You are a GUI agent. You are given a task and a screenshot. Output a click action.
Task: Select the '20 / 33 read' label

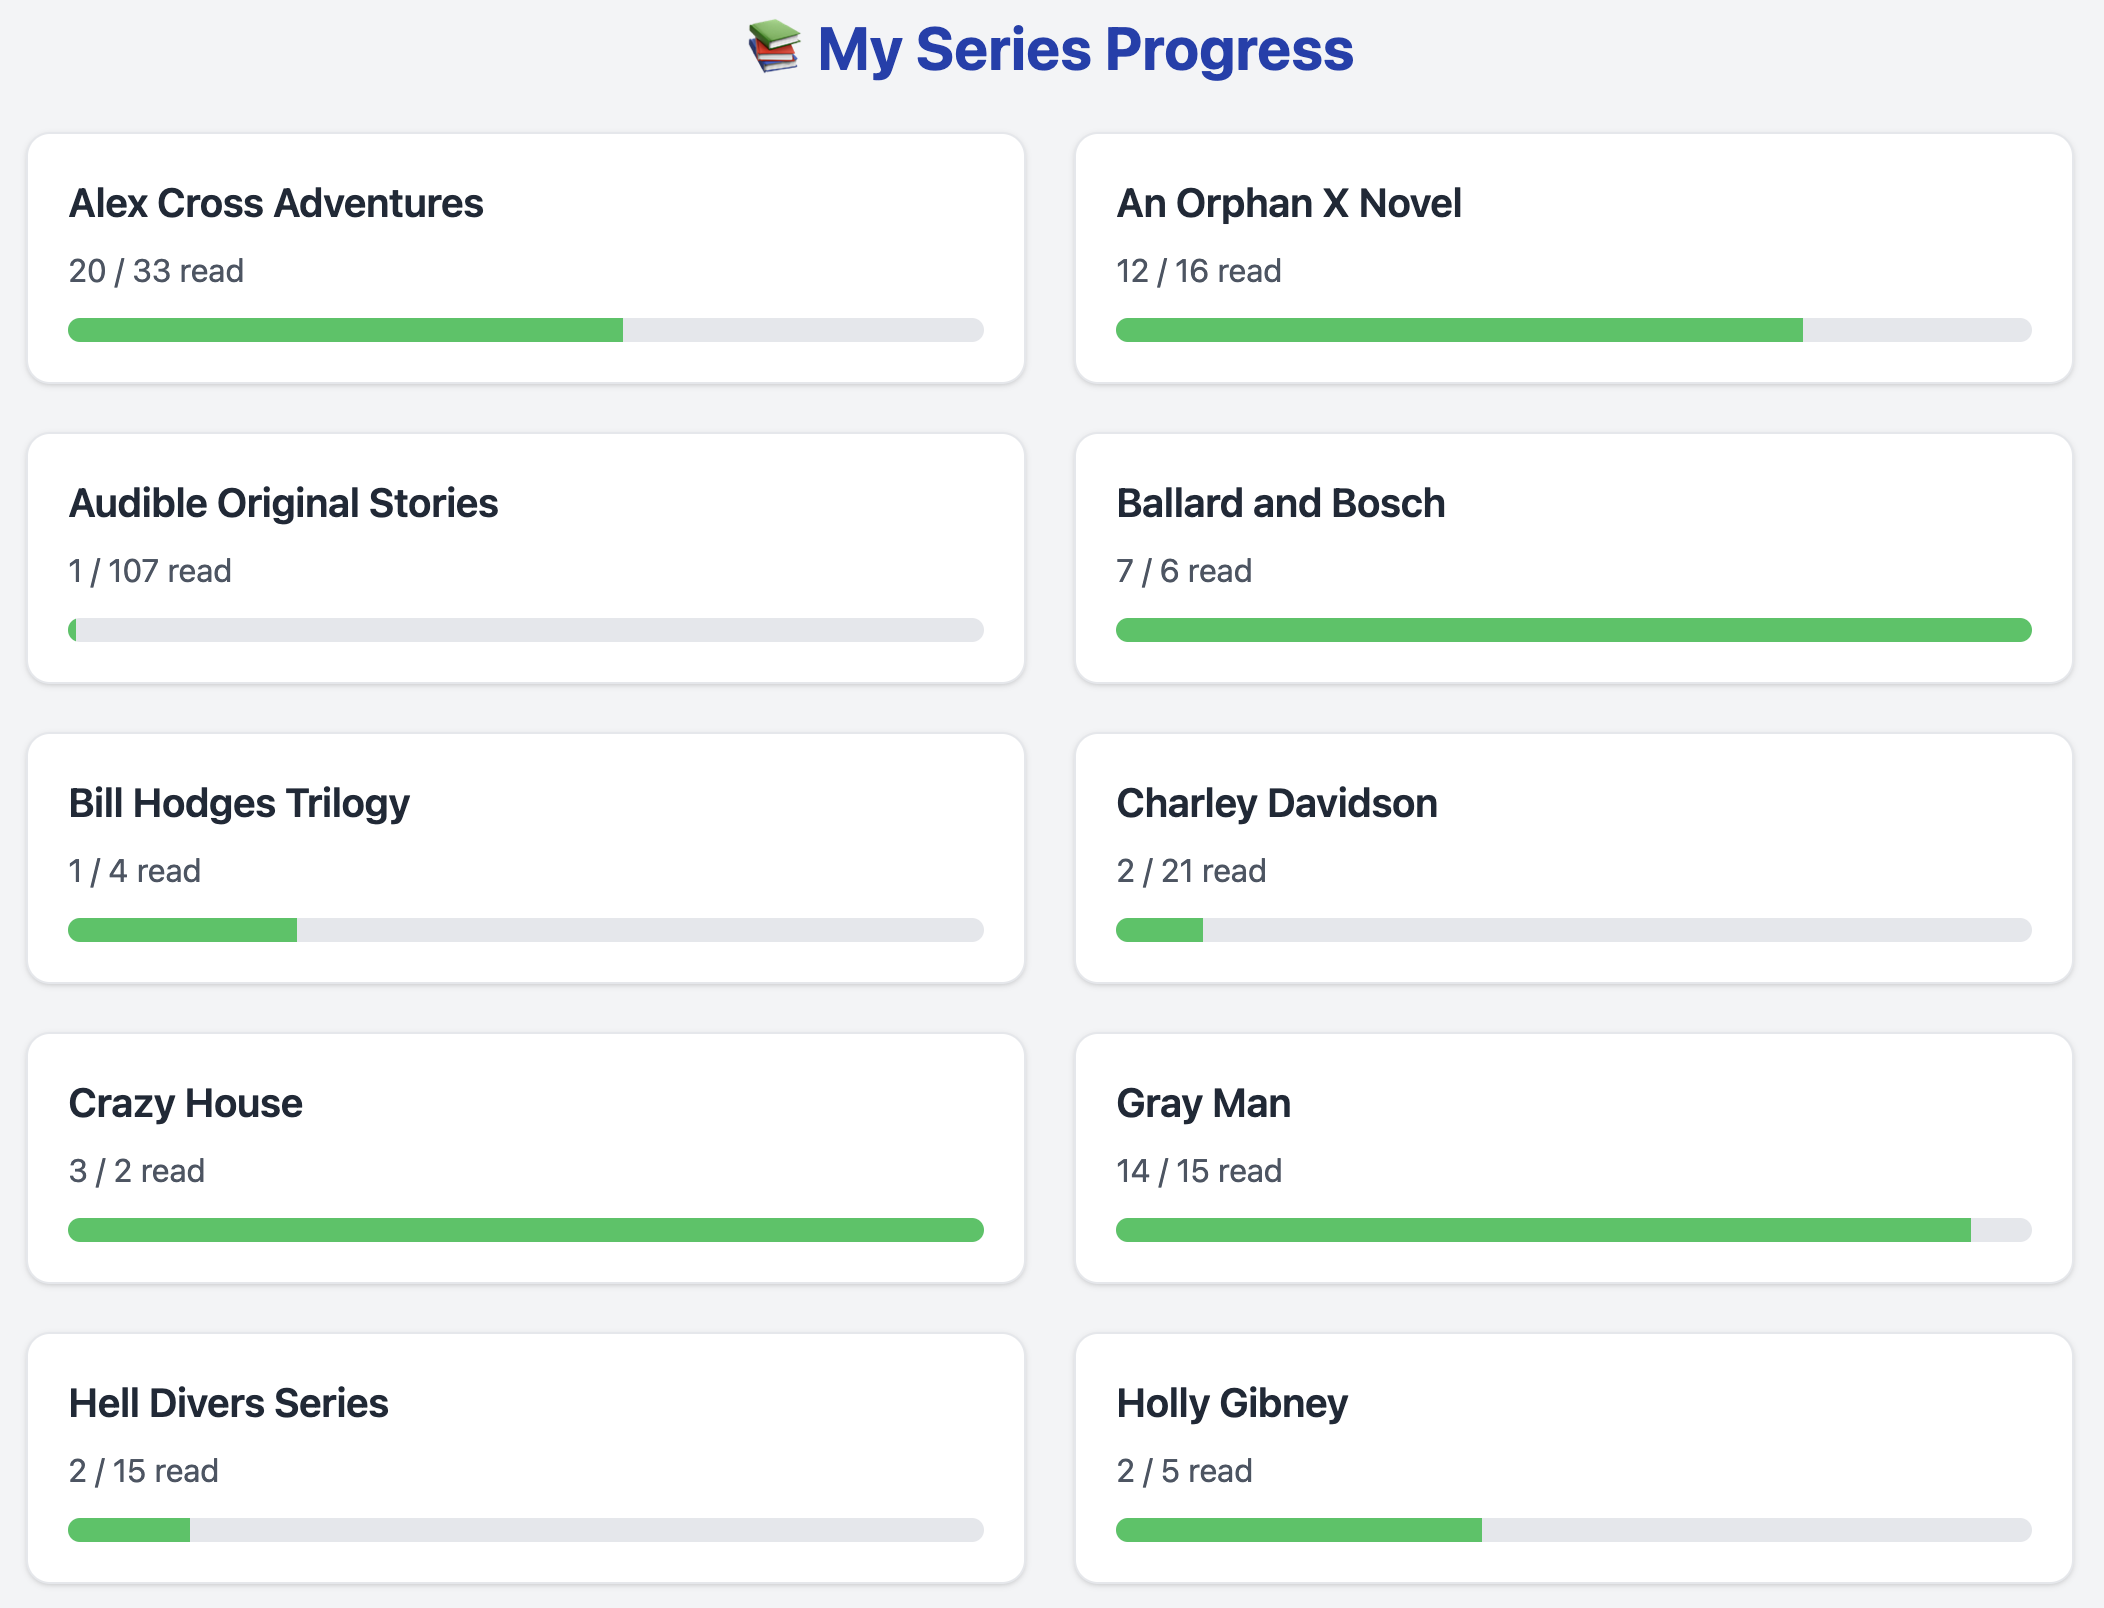tap(155, 270)
